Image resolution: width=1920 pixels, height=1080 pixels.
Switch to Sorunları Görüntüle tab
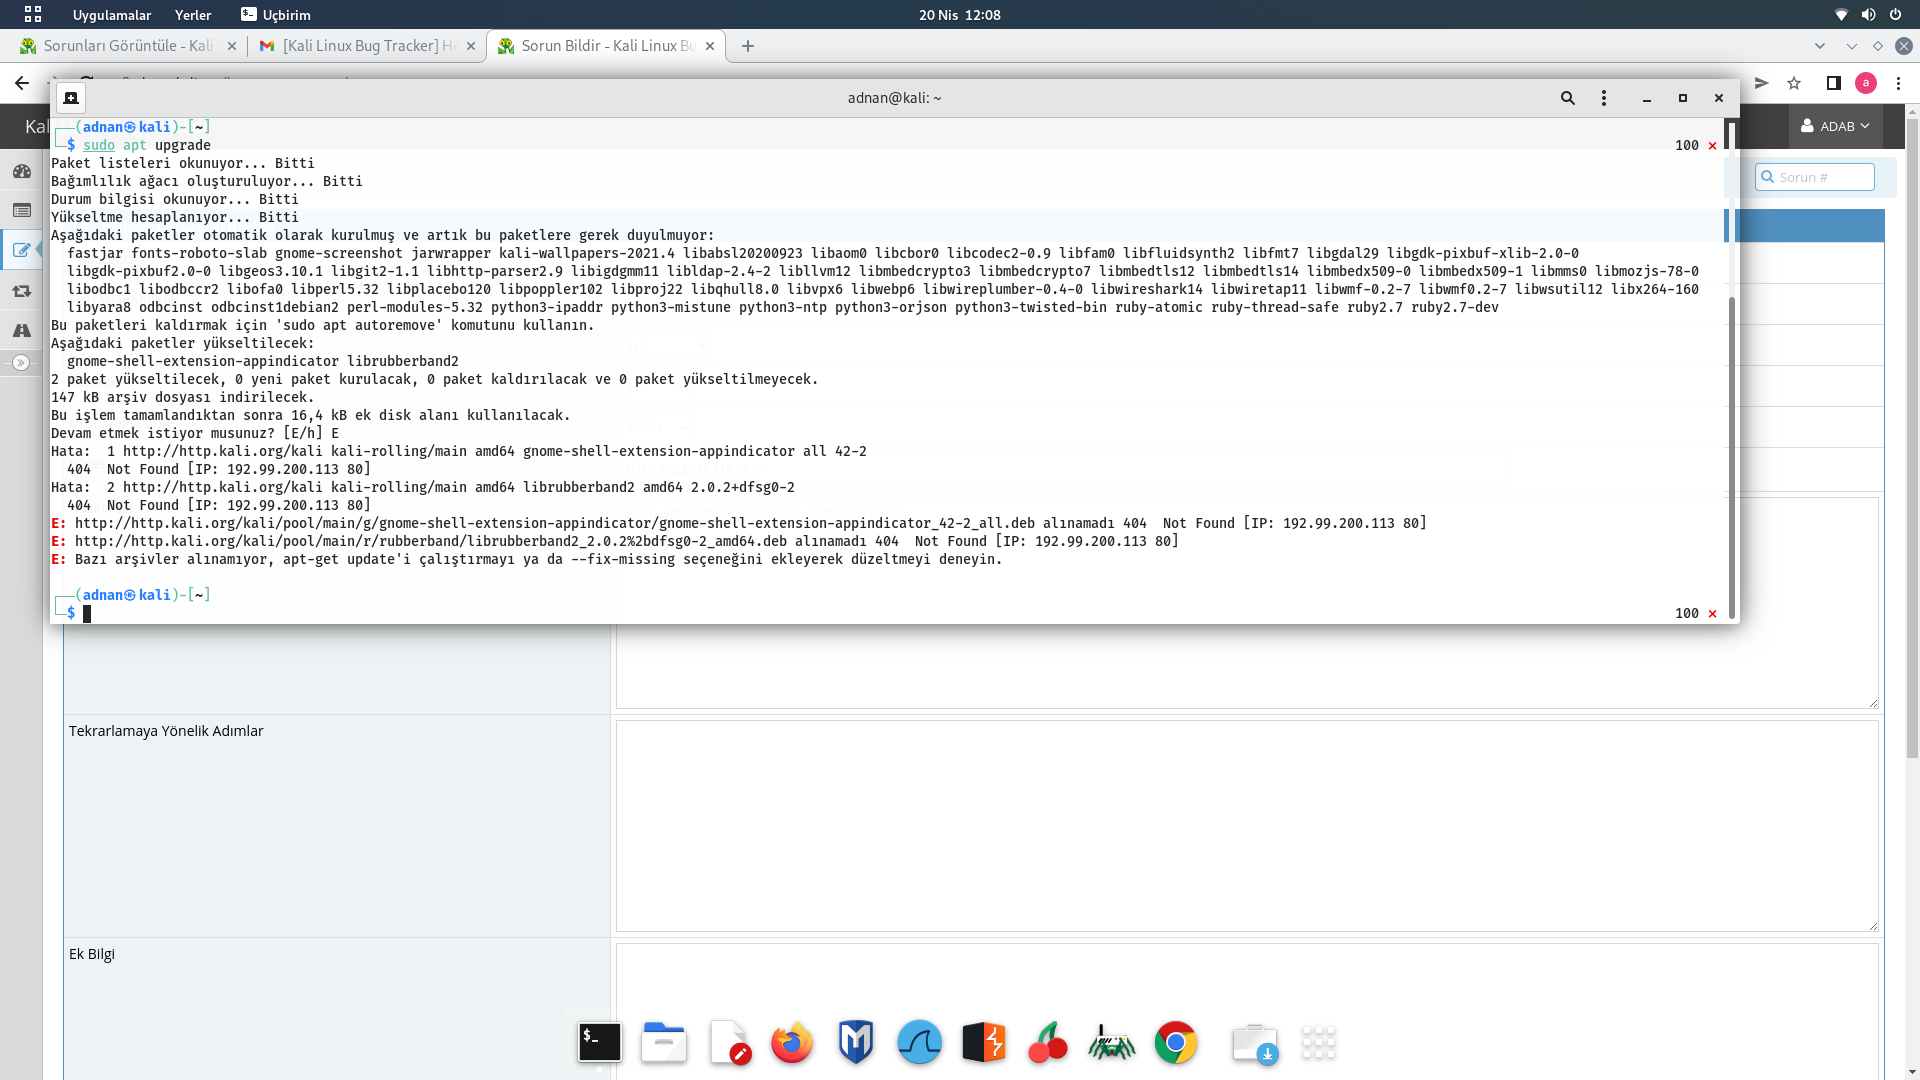point(130,46)
